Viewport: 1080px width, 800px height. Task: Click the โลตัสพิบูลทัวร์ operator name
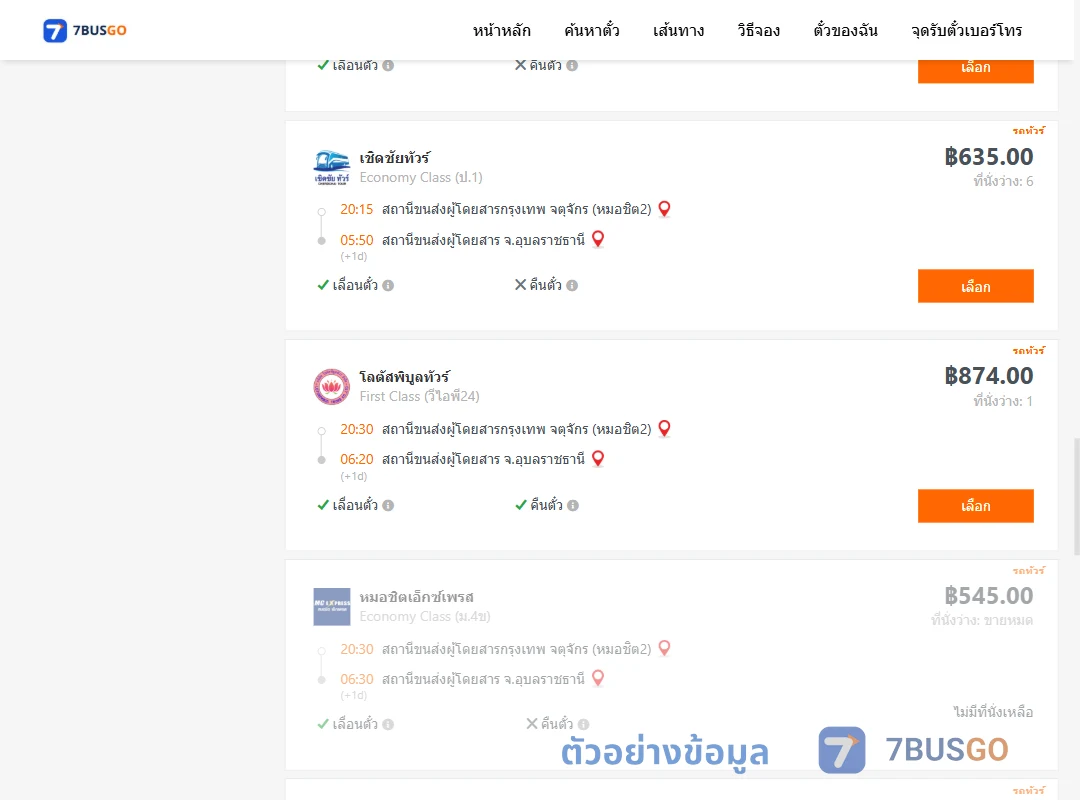pyautogui.click(x=404, y=377)
